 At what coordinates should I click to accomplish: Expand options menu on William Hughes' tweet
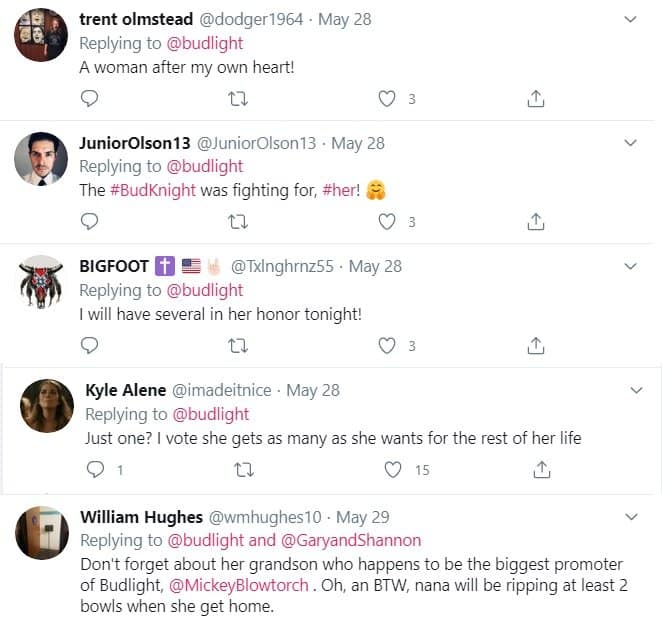630,517
